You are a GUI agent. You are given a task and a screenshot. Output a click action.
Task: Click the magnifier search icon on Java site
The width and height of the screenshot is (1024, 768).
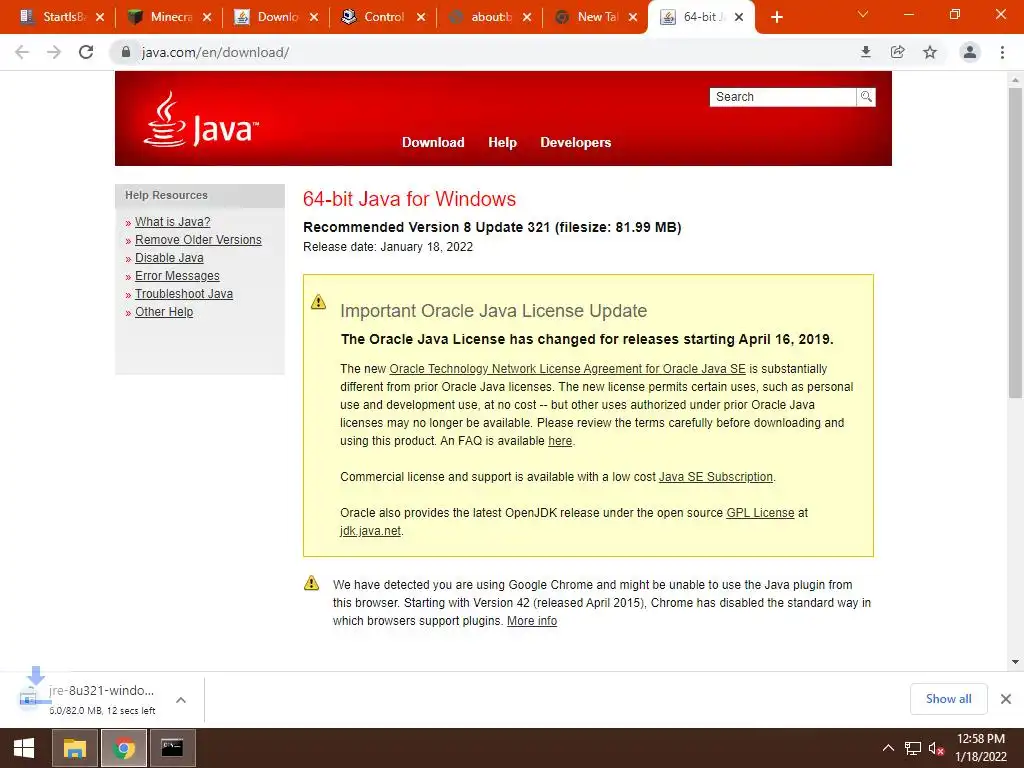[866, 97]
